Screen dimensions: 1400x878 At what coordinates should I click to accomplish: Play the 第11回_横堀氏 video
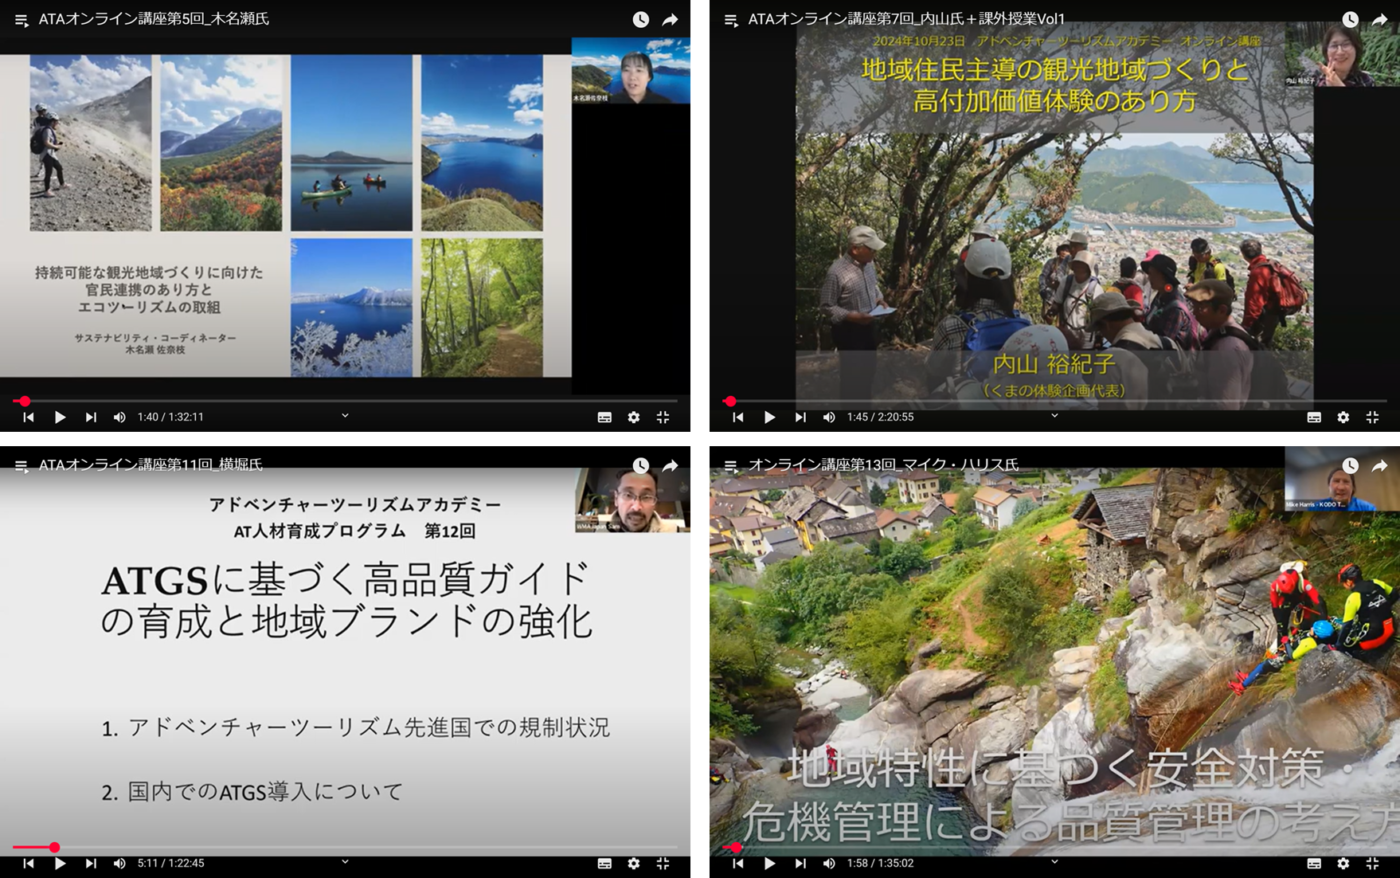60,863
